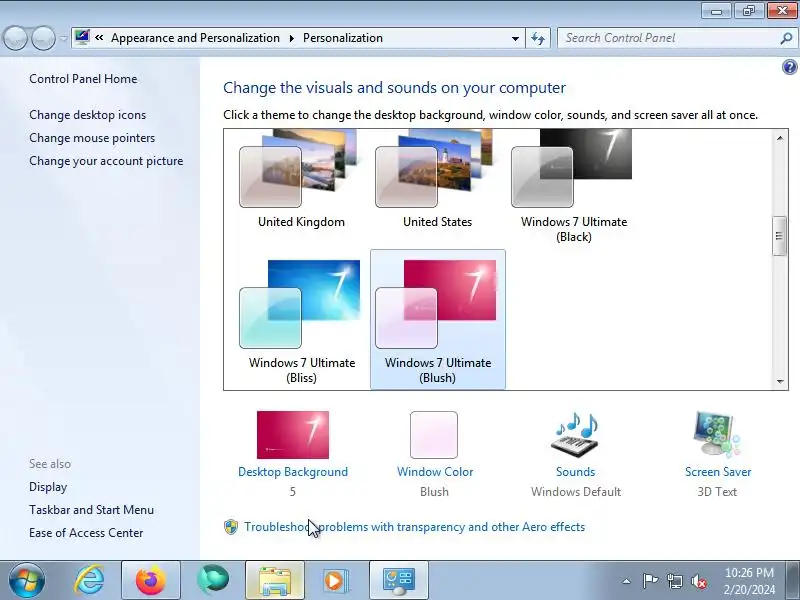The height and width of the screenshot is (600, 800).
Task: Click the Desktop Background link
Action: tap(293, 472)
